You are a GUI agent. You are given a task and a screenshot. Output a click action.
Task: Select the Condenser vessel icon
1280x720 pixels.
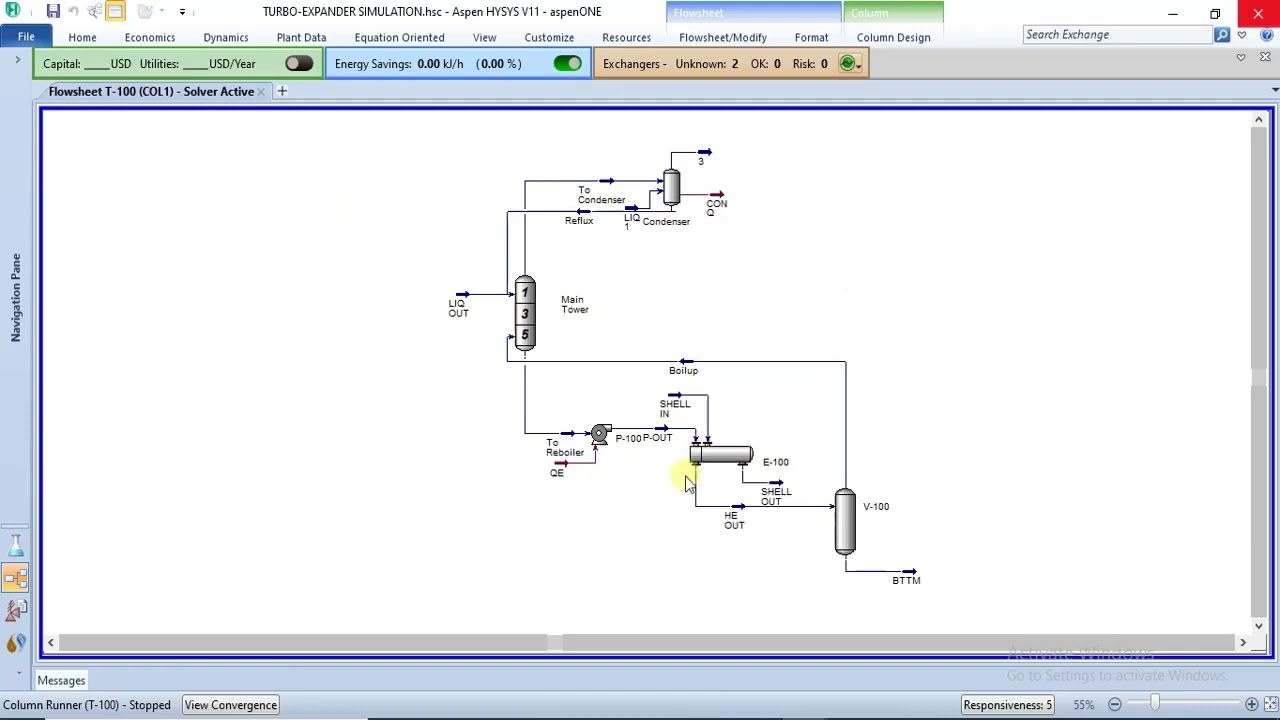(671, 187)
